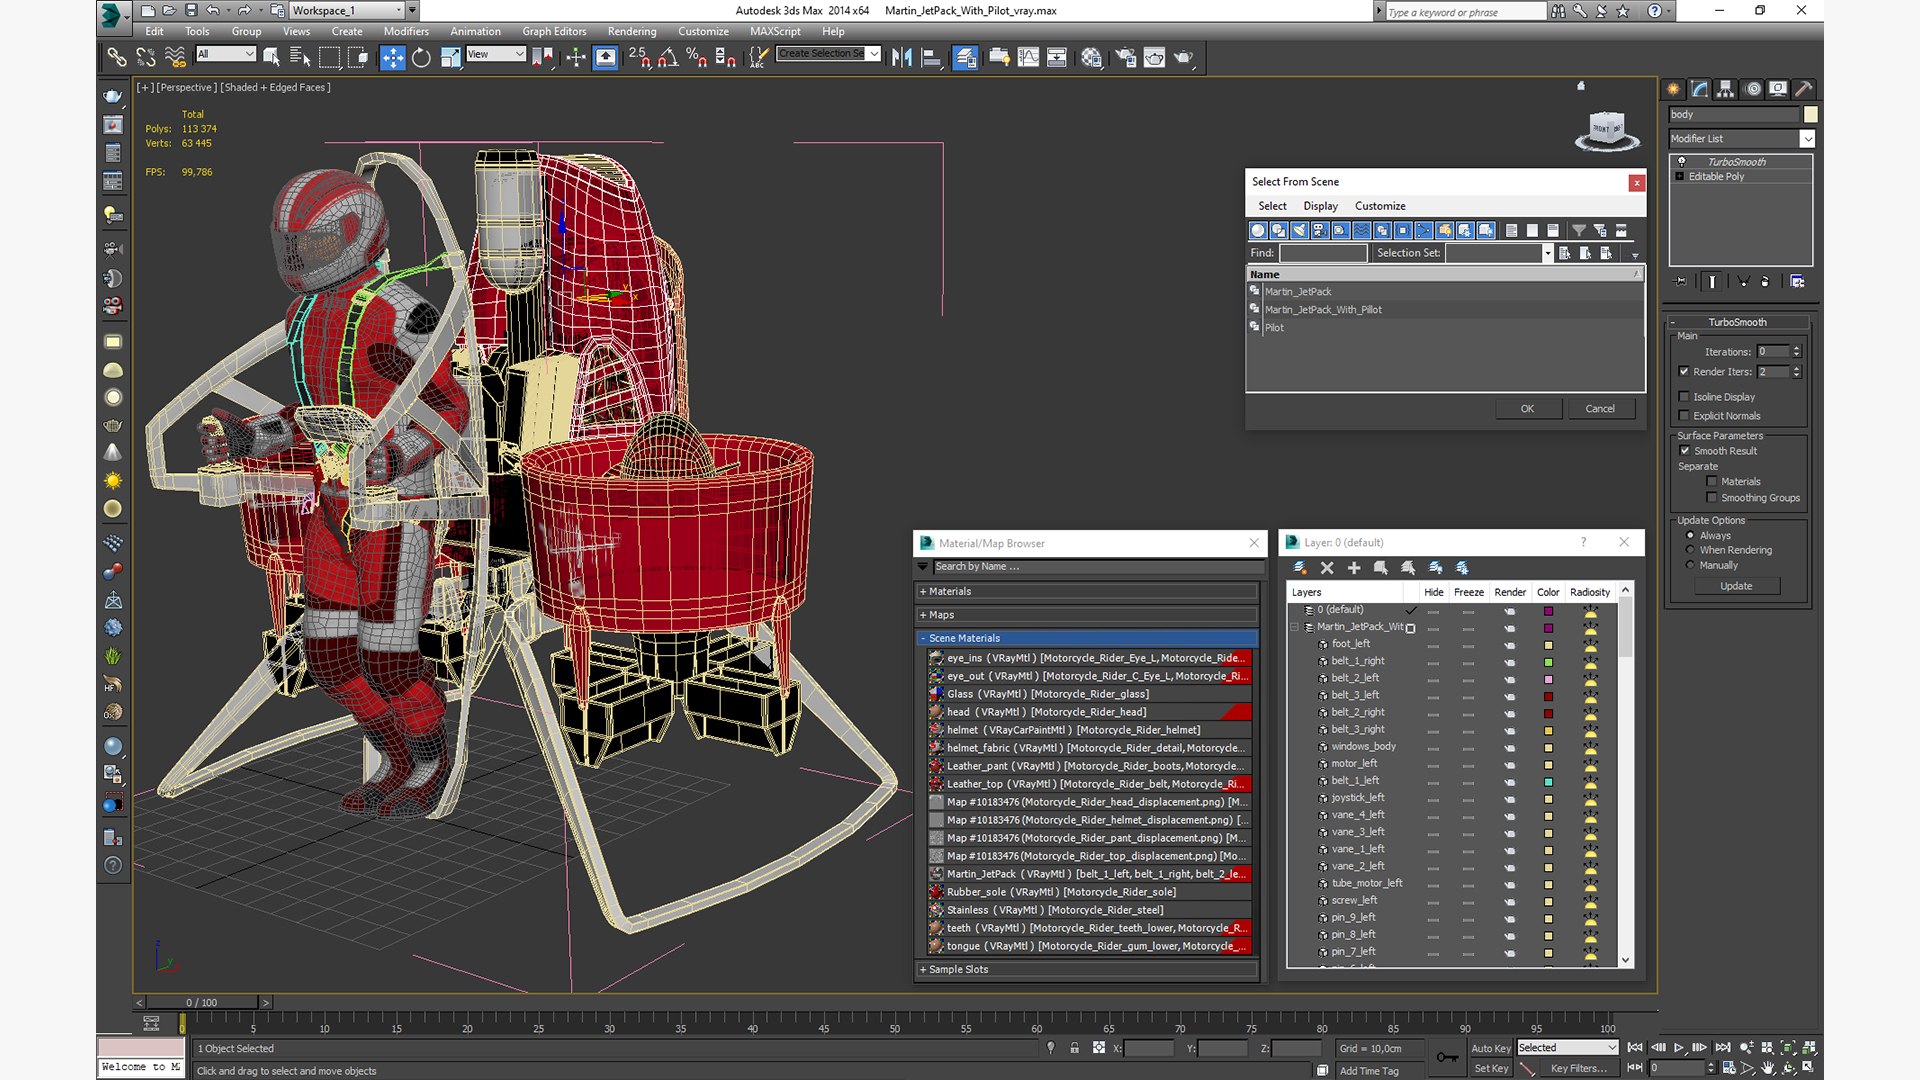The image size is (1920, 1080).
Task: Click the body object color swatch
Action: tap(1810, 115)
